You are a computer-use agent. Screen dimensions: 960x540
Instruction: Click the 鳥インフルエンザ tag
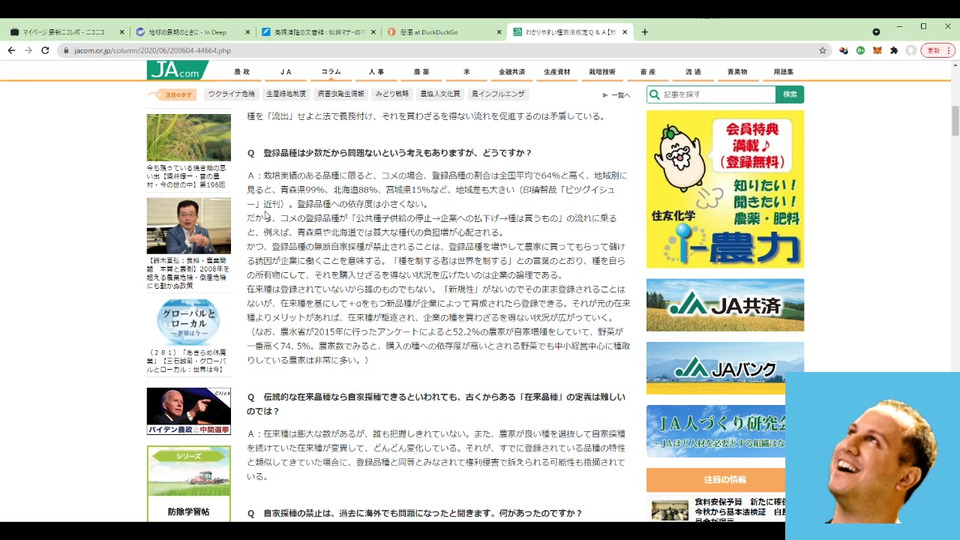point(498,94)
